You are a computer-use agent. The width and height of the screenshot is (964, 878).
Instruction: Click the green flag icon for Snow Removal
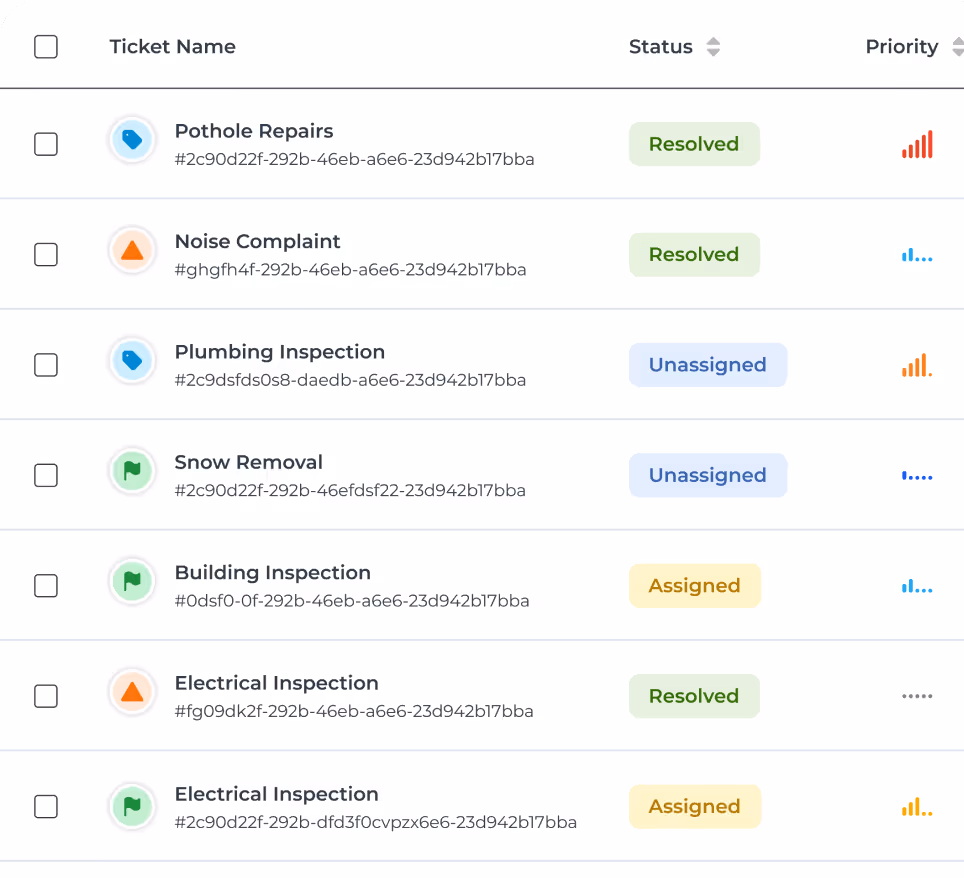tap(132, 471)
